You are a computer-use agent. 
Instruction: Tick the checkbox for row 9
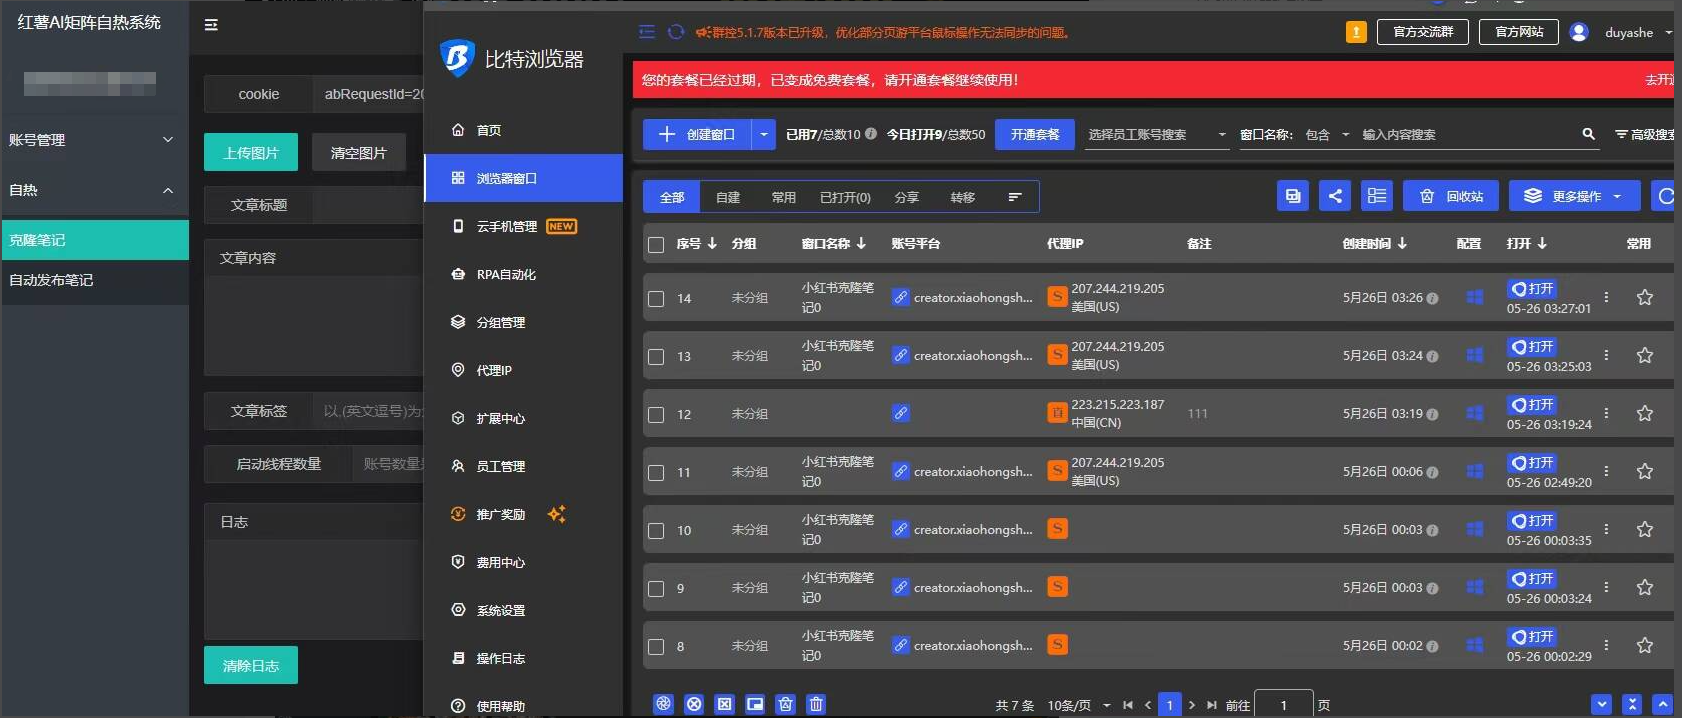656,588
